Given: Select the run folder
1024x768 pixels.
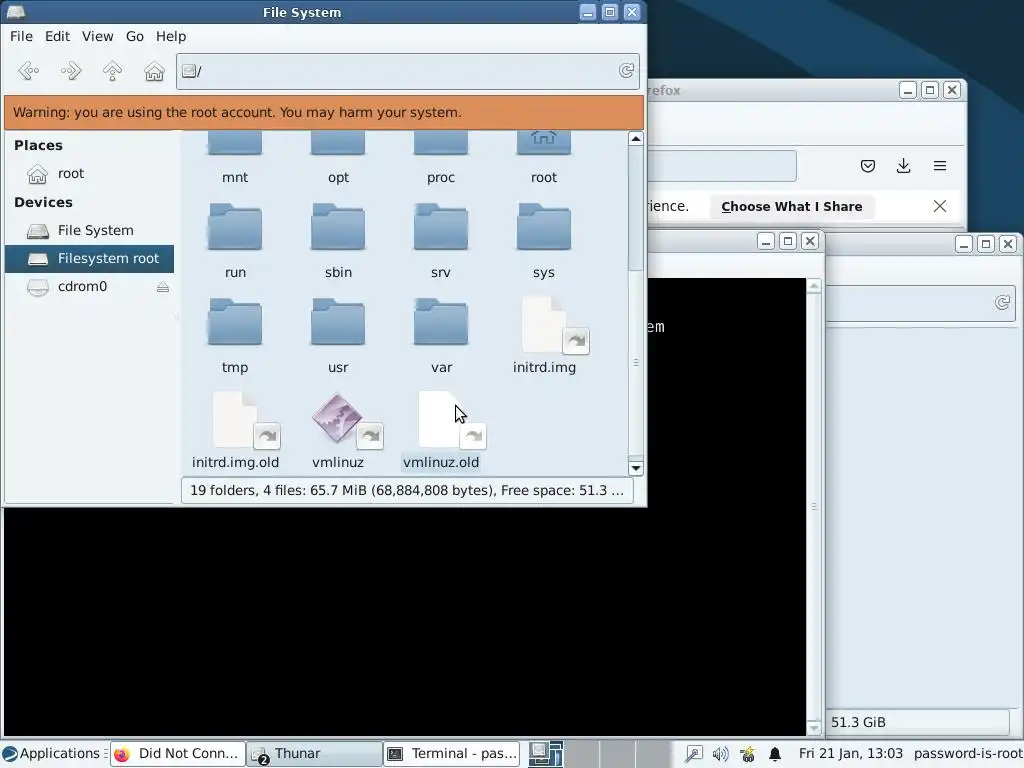Looking at the screenshot, I should (x=235, y=242).
